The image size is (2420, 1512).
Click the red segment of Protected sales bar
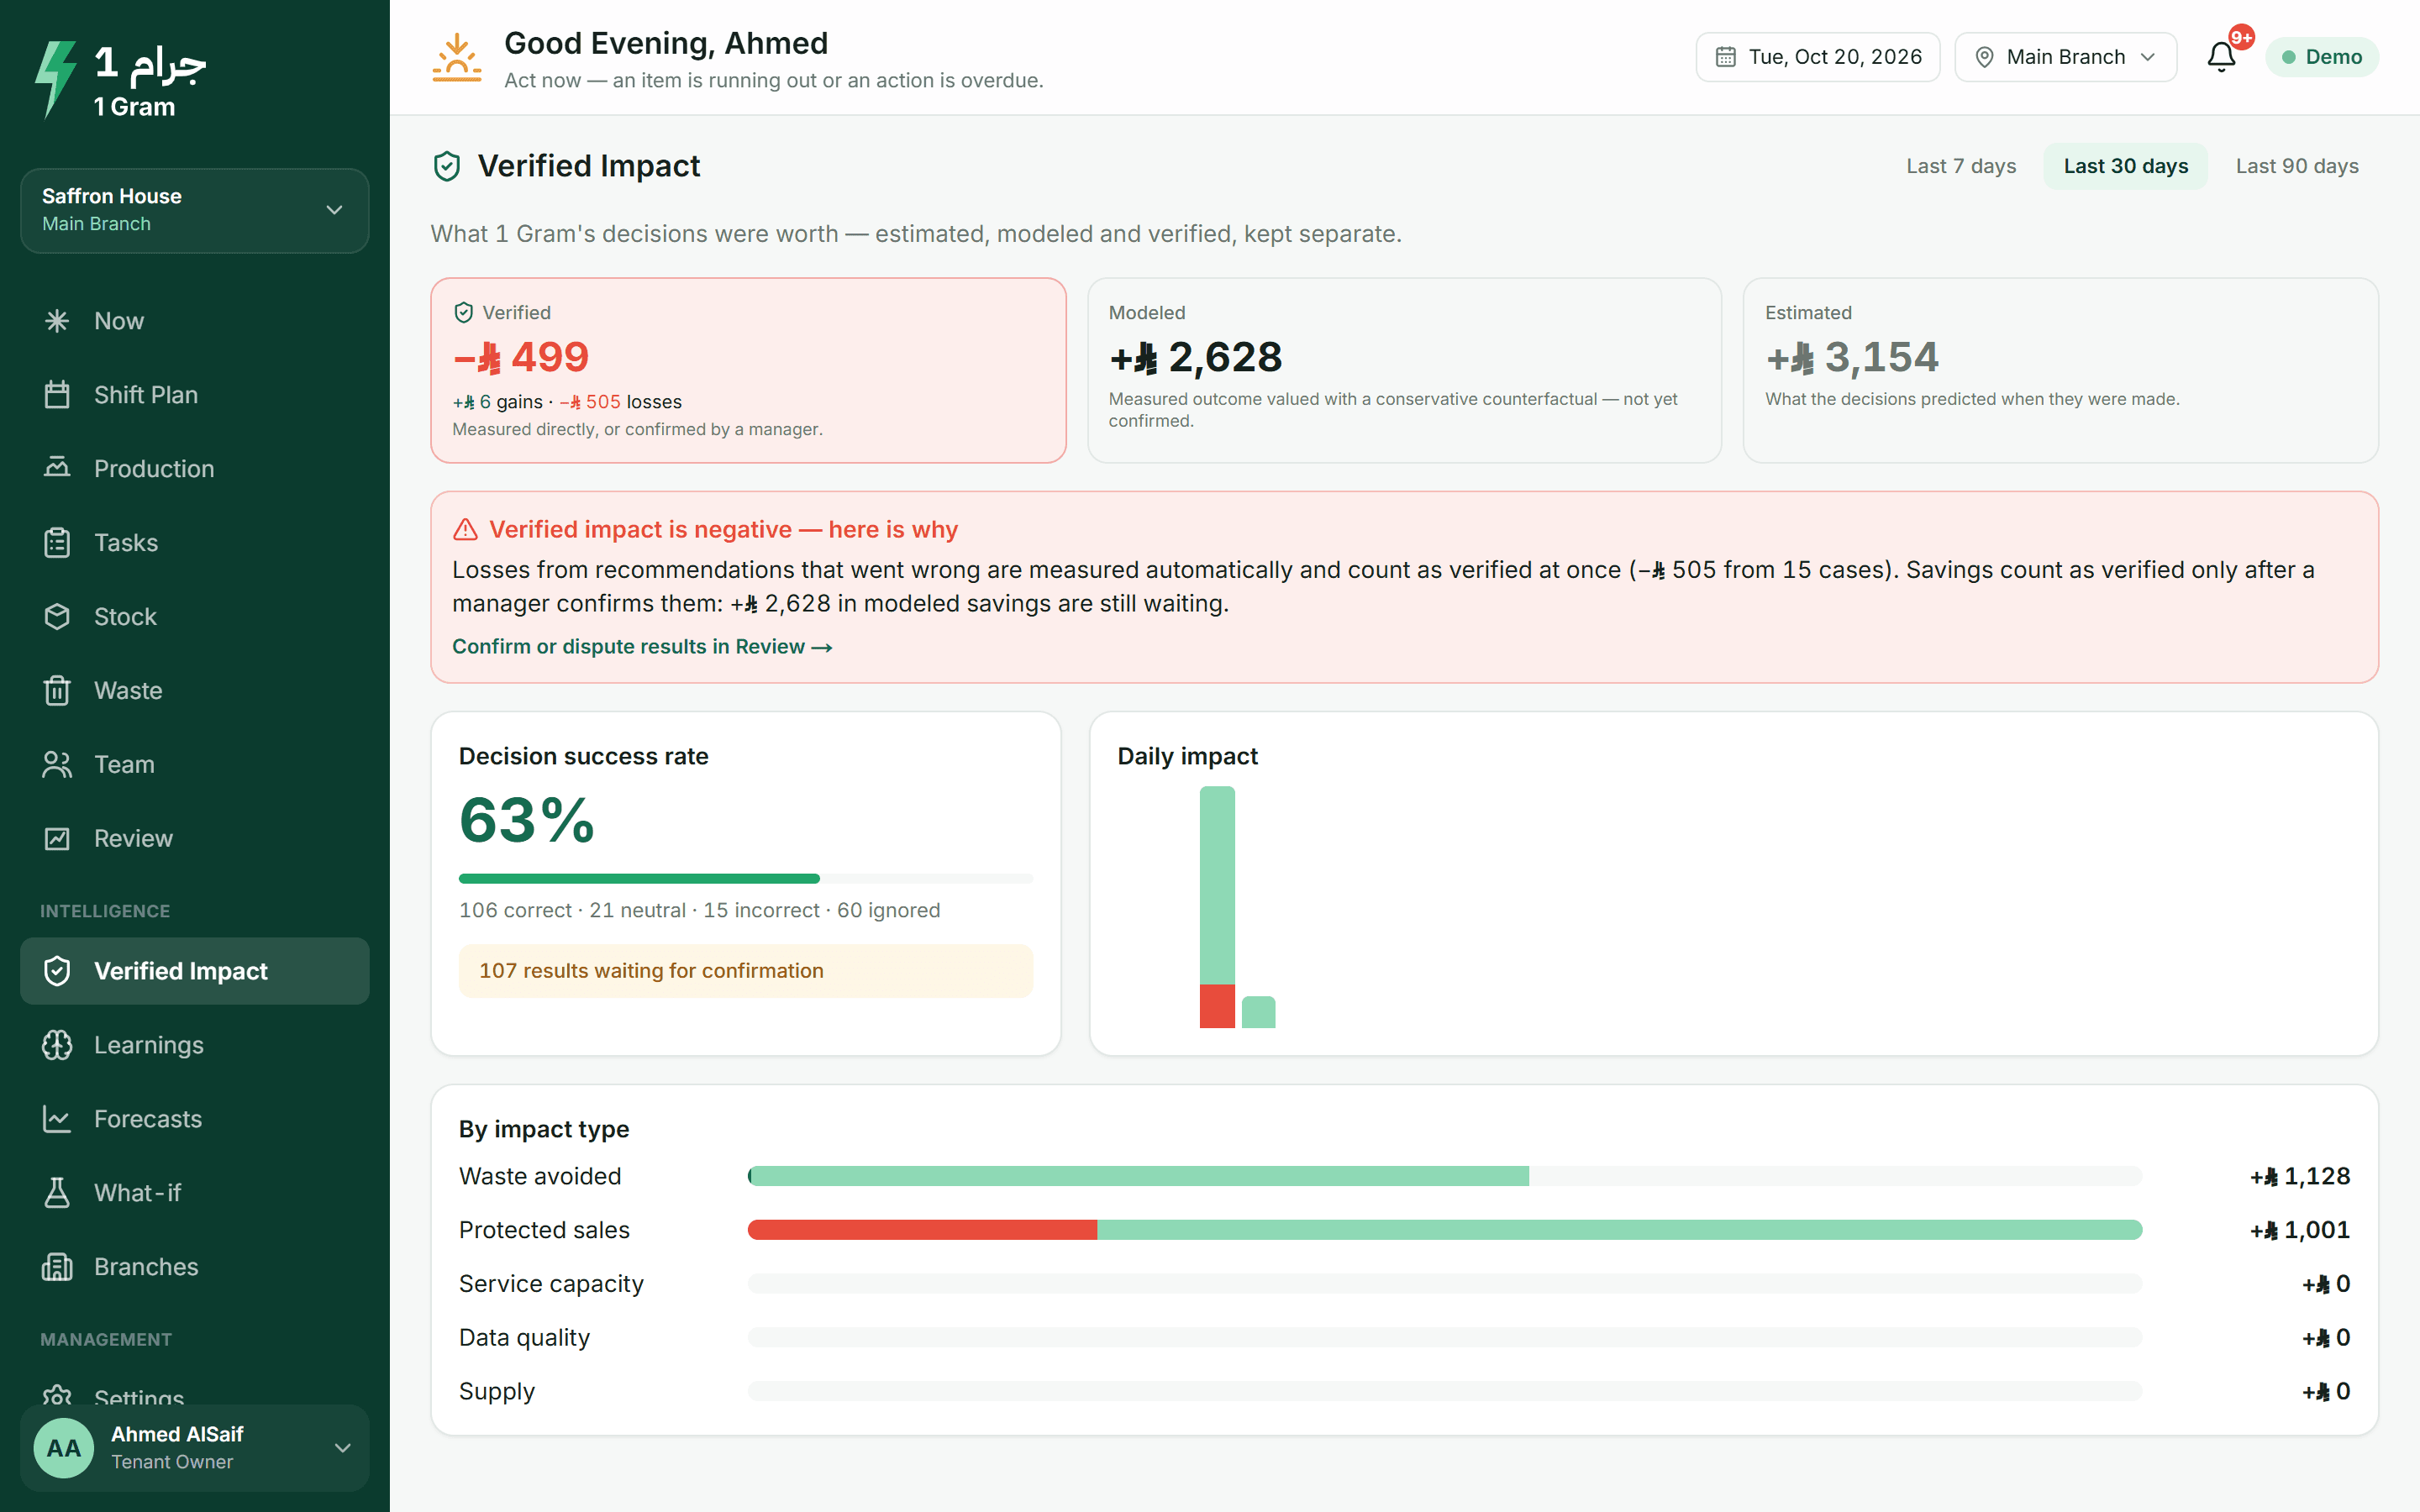(x=922, y=1230)
